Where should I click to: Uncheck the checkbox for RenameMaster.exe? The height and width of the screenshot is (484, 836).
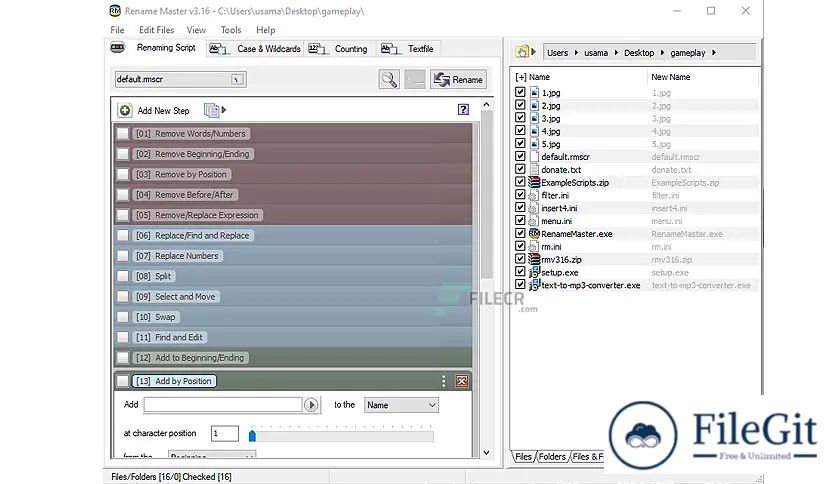pyautogui.click(x=520, y=233)
